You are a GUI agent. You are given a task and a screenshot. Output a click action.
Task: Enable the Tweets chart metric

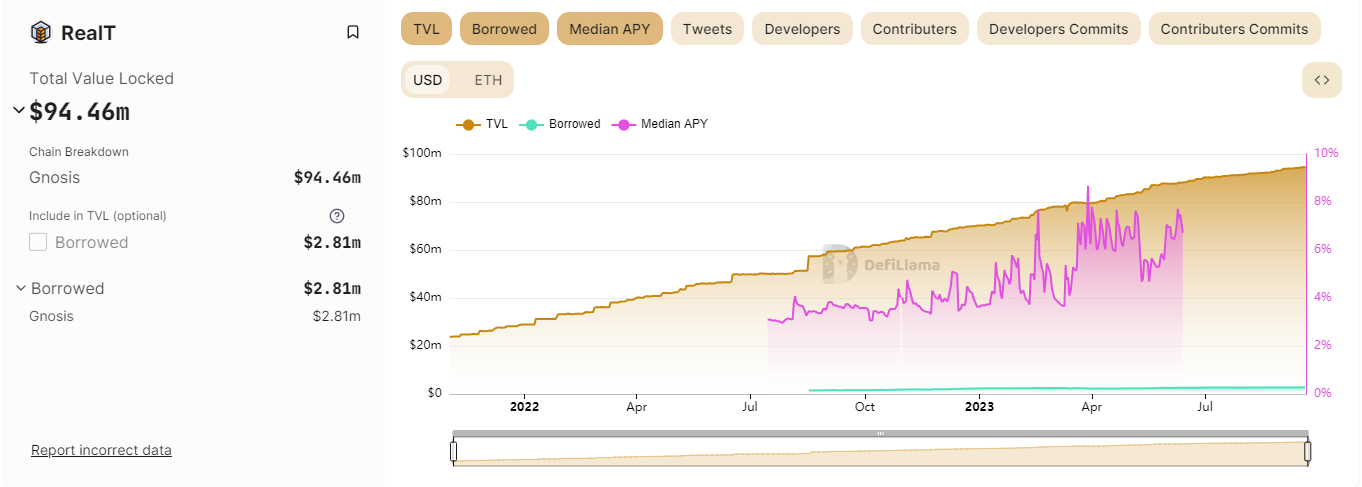pyautogui.click(x=707, y=29)
